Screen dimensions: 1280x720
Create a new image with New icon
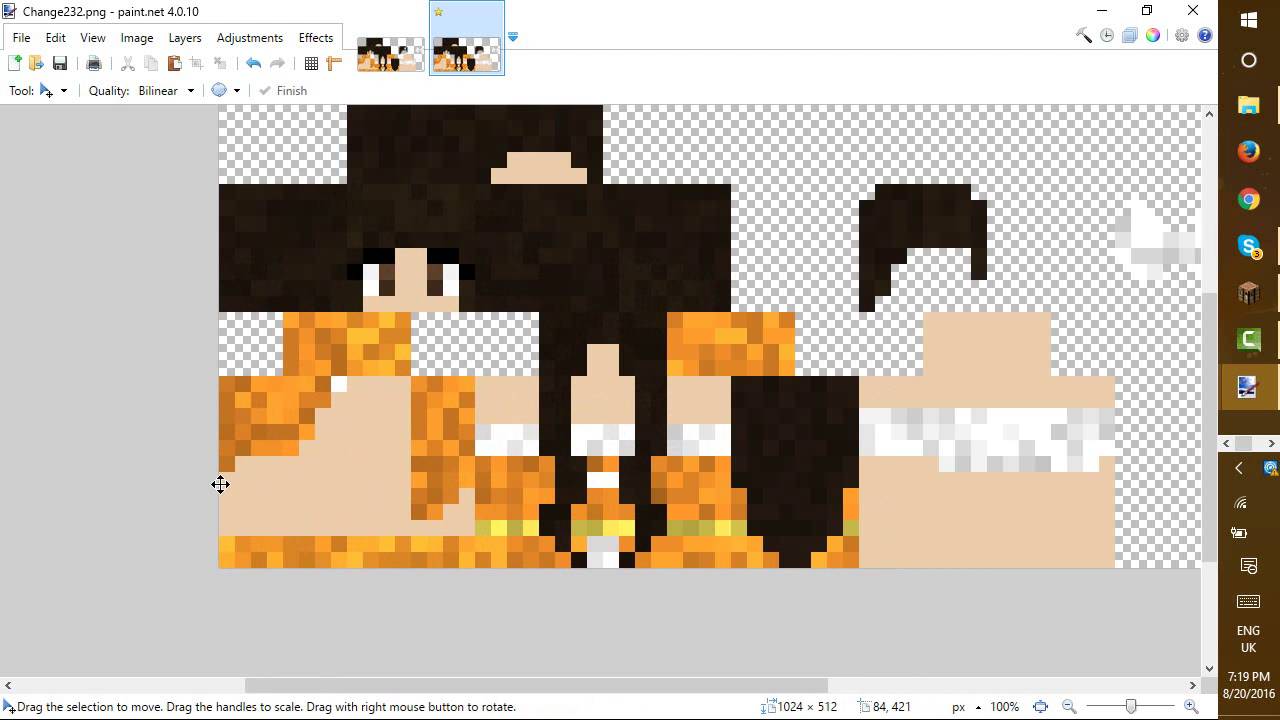pos(14,63)
